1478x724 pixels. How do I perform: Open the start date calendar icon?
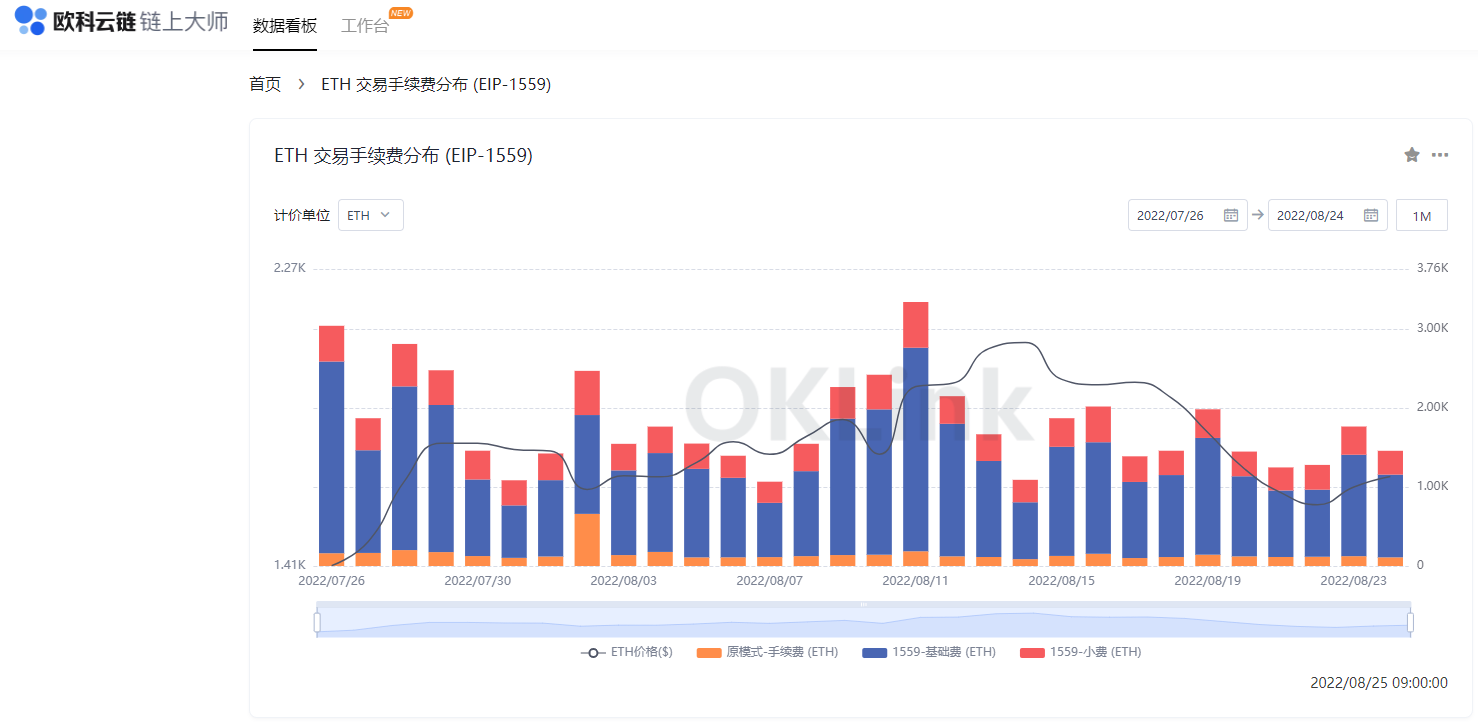[x=1232, y=214]
